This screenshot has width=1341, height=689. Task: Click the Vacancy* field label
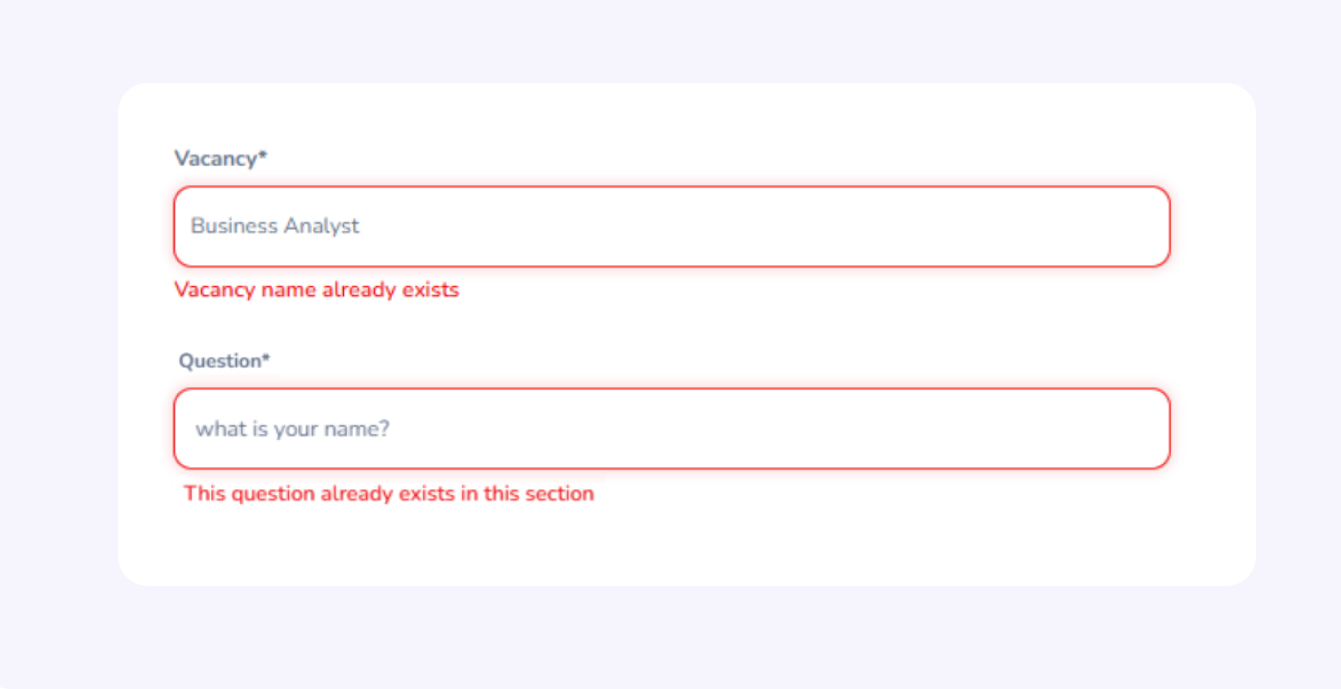tap(221, 158)
